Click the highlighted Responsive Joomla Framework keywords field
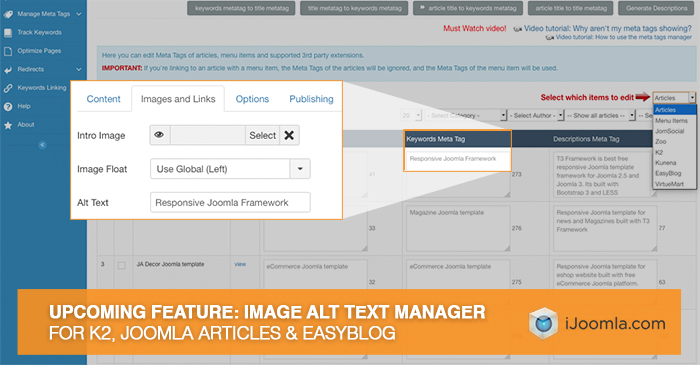This screenshot has height=365, width=700. click(x=458, y=162)
